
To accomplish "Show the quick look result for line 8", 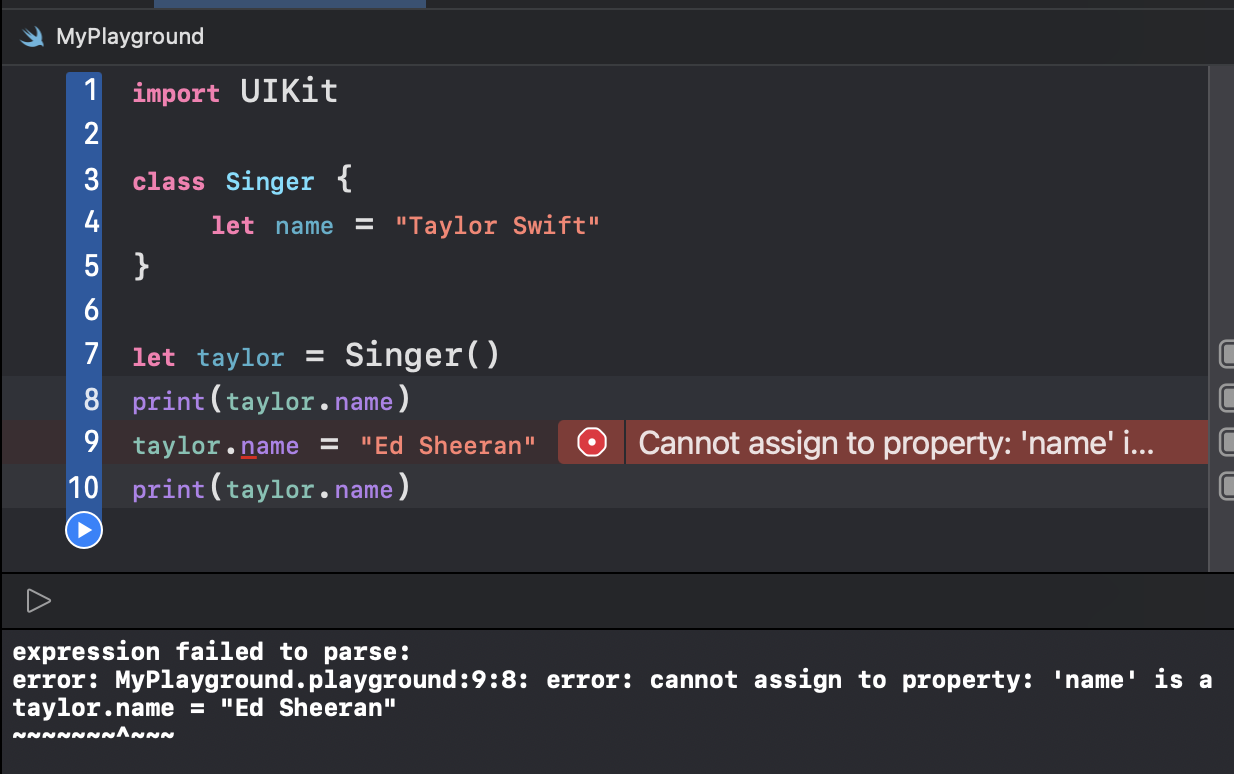I will click(x=1227, y=399).
